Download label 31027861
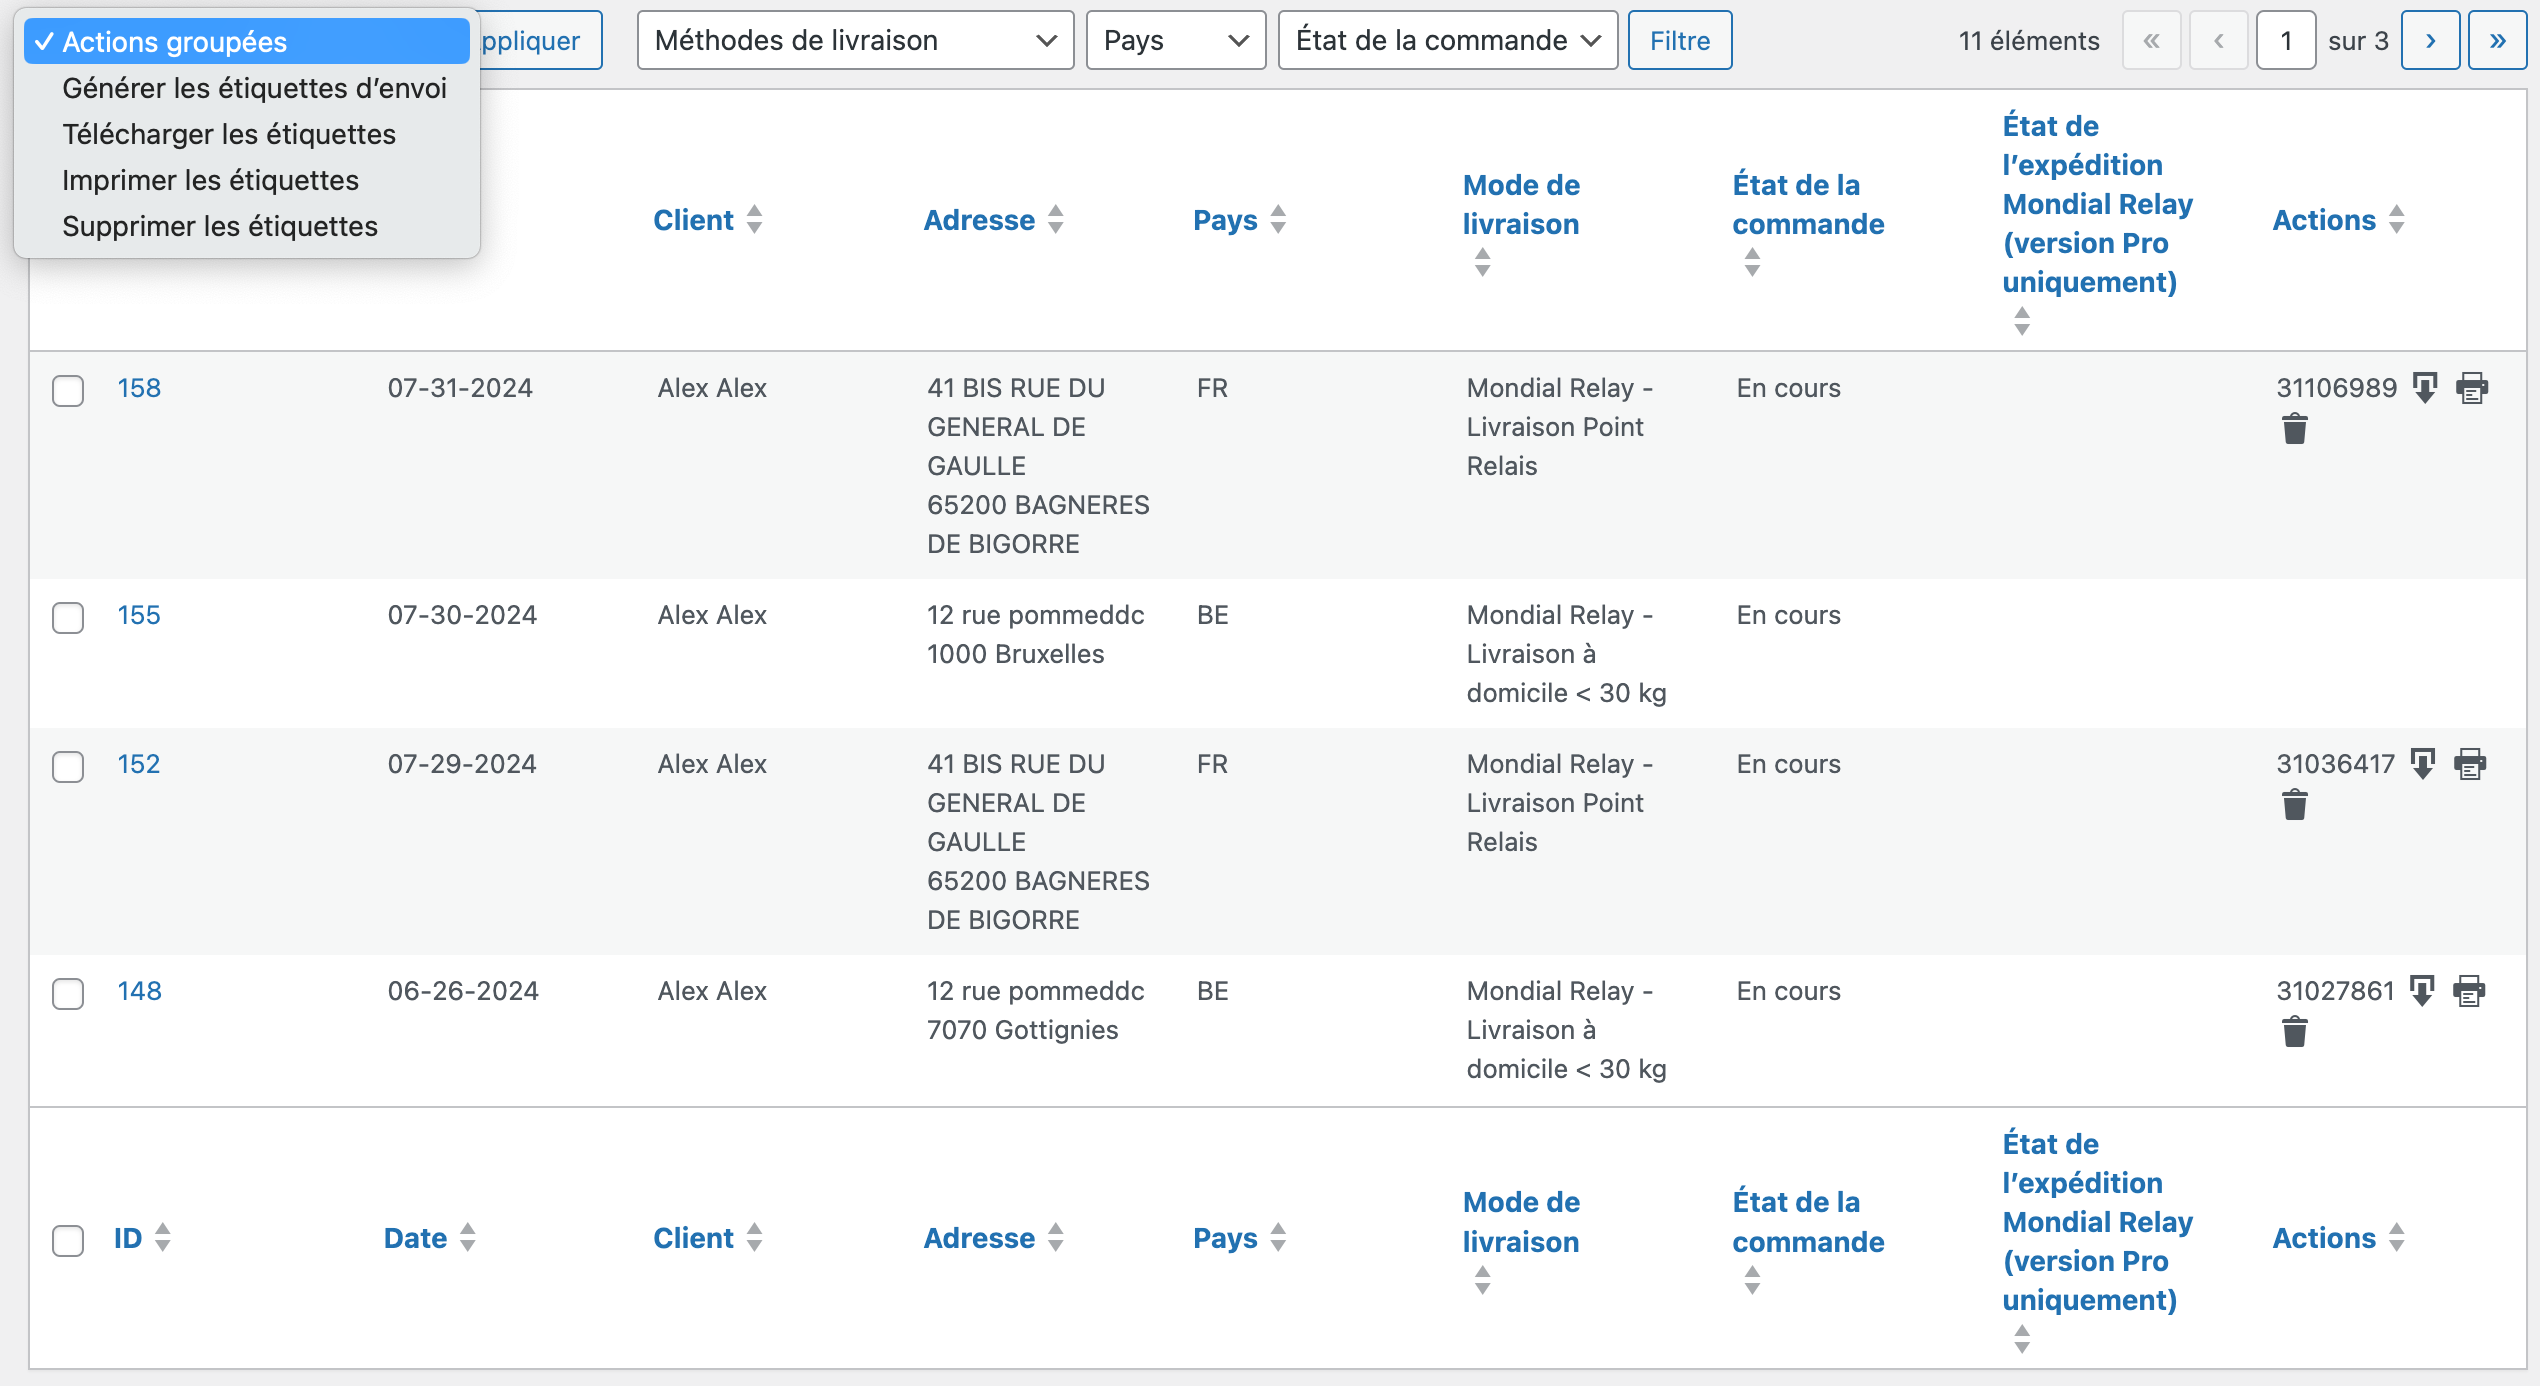This screenshot has width=2540, height=1386. [2422, 990]
